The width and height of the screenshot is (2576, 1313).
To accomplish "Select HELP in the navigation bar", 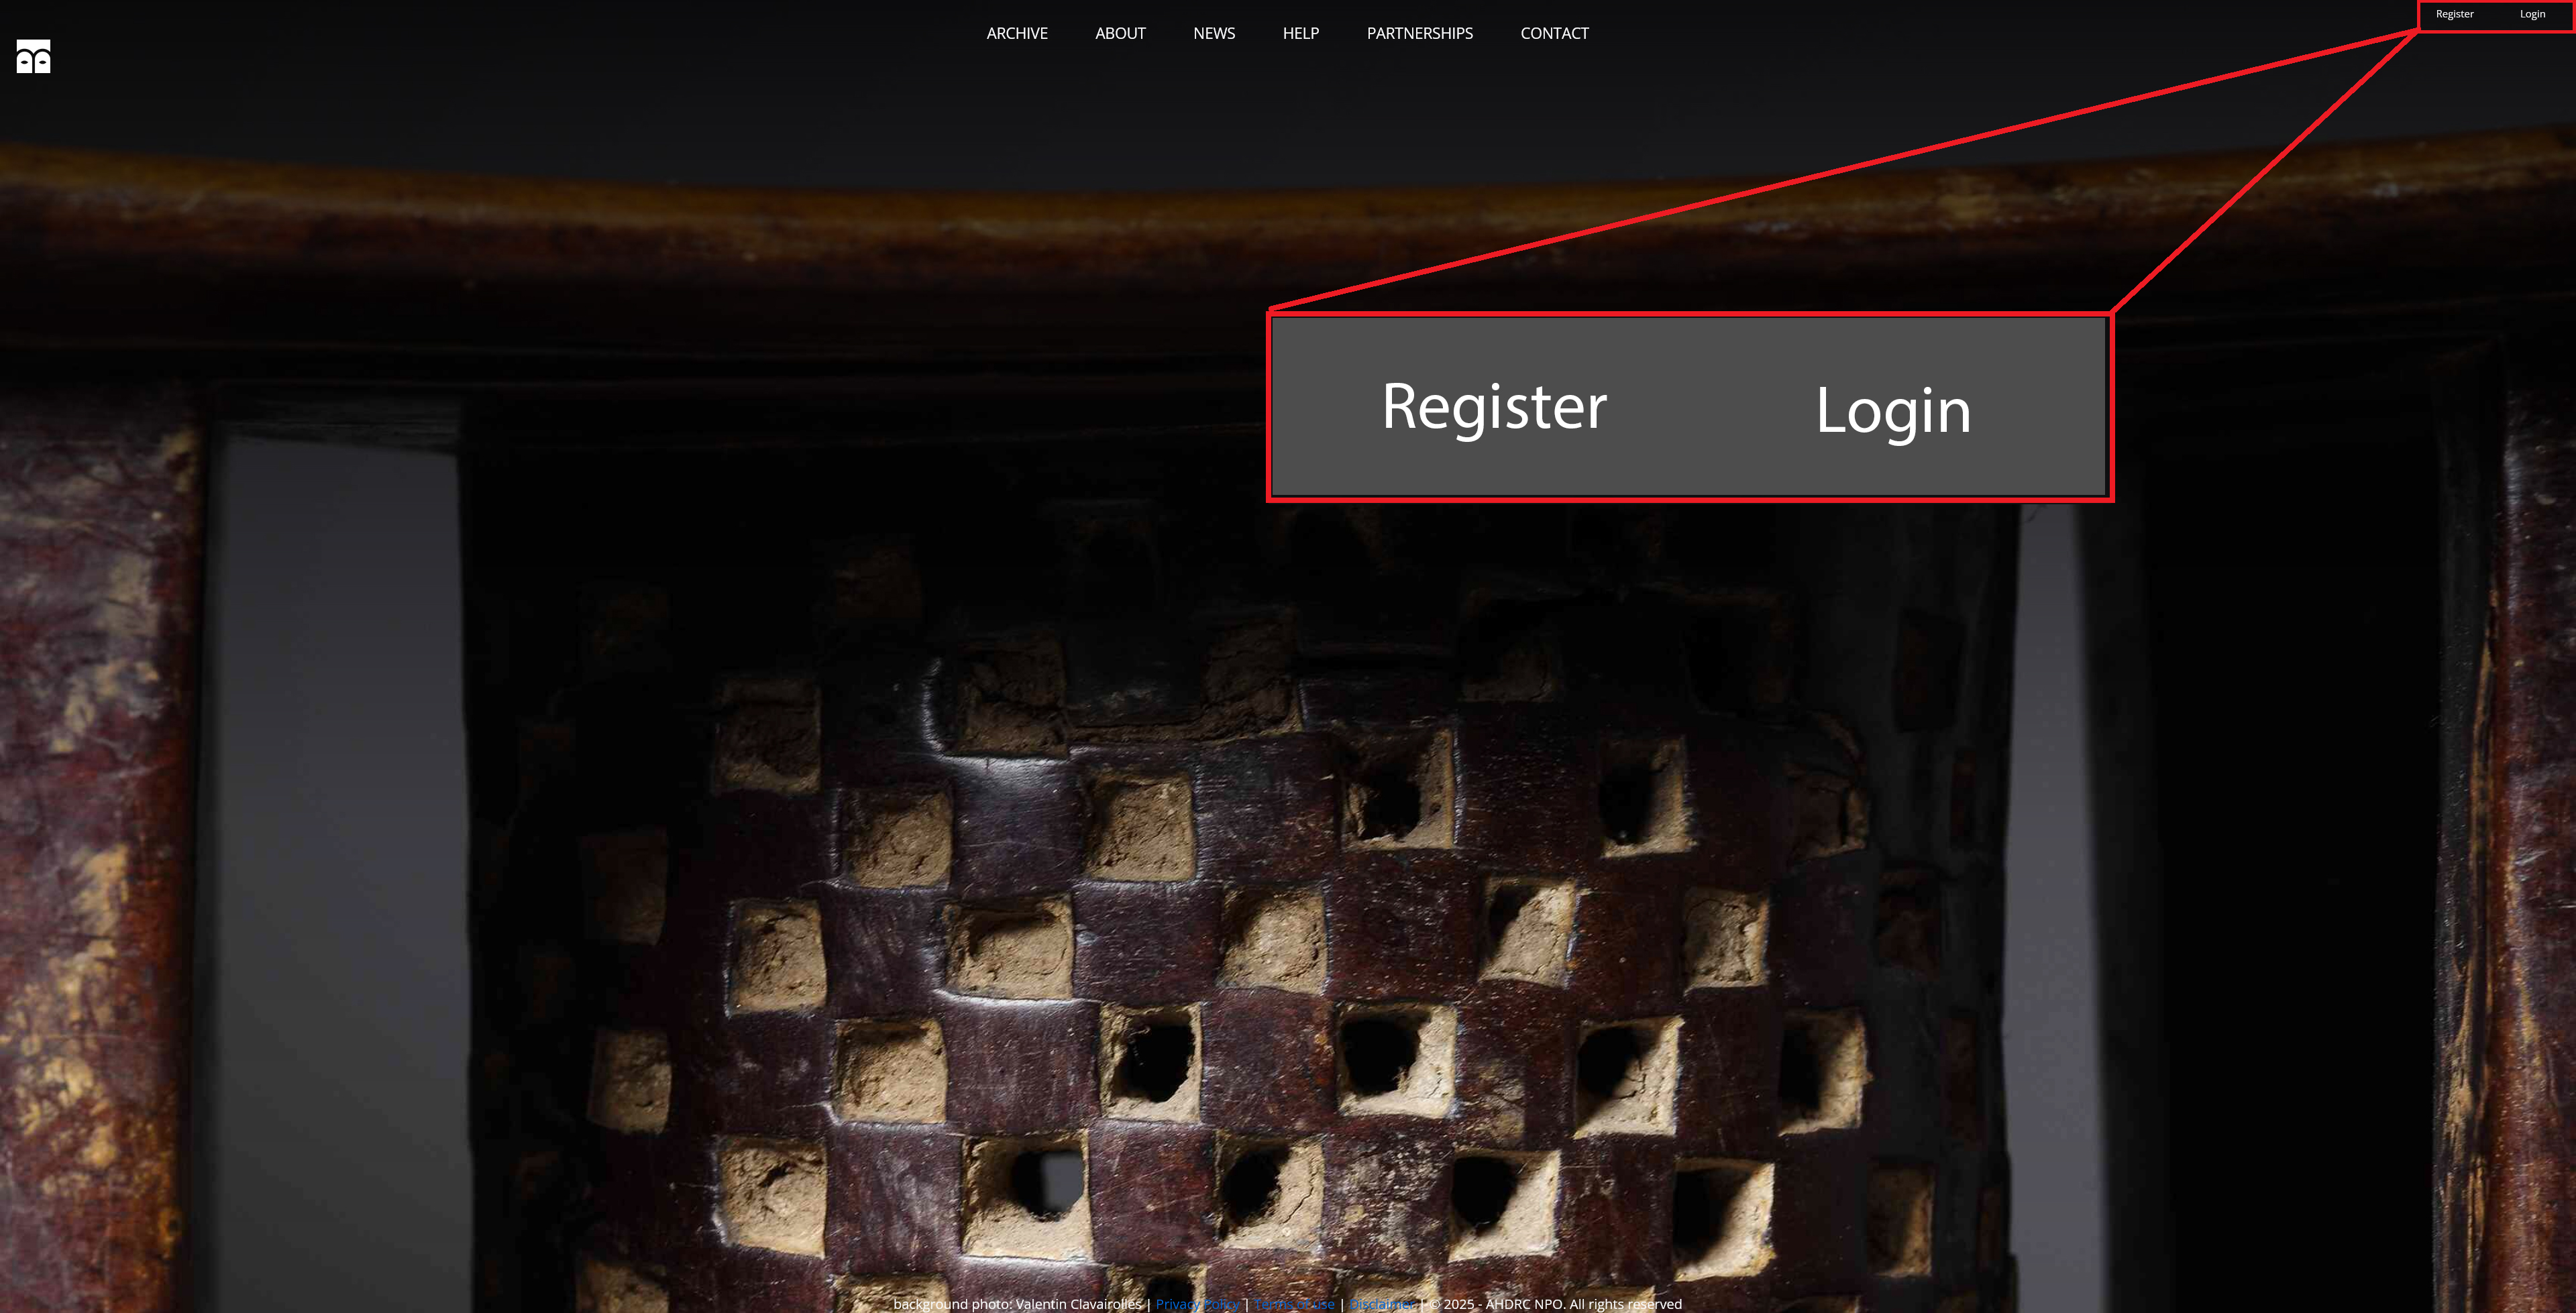I will (1301, 33).
